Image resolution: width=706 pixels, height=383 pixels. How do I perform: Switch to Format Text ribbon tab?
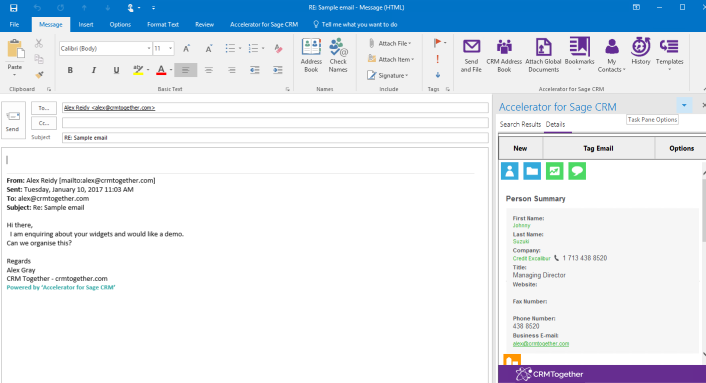pyautogui.click(x=163, y=24)
